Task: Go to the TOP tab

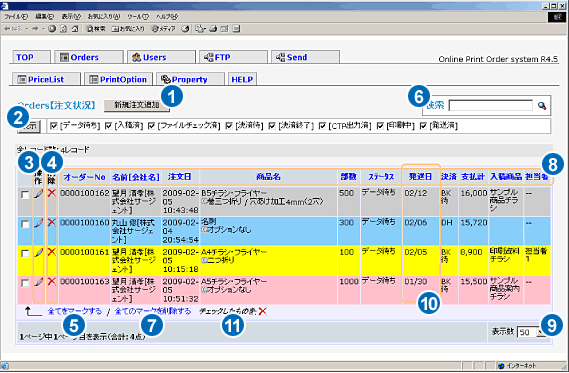Action: click(x=31, y=57)
